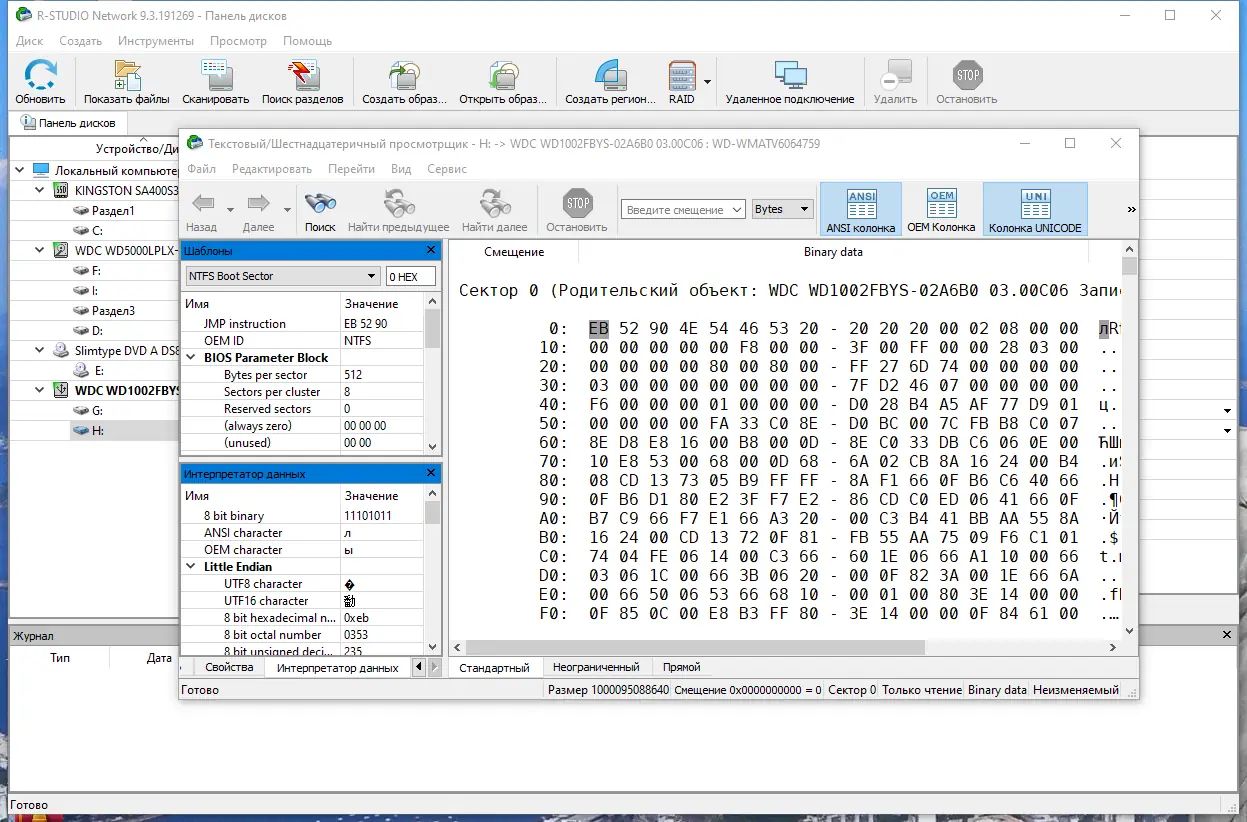Open the RAID dropdown arrow
The image size is (1247, 822).
tap(707, 82)
